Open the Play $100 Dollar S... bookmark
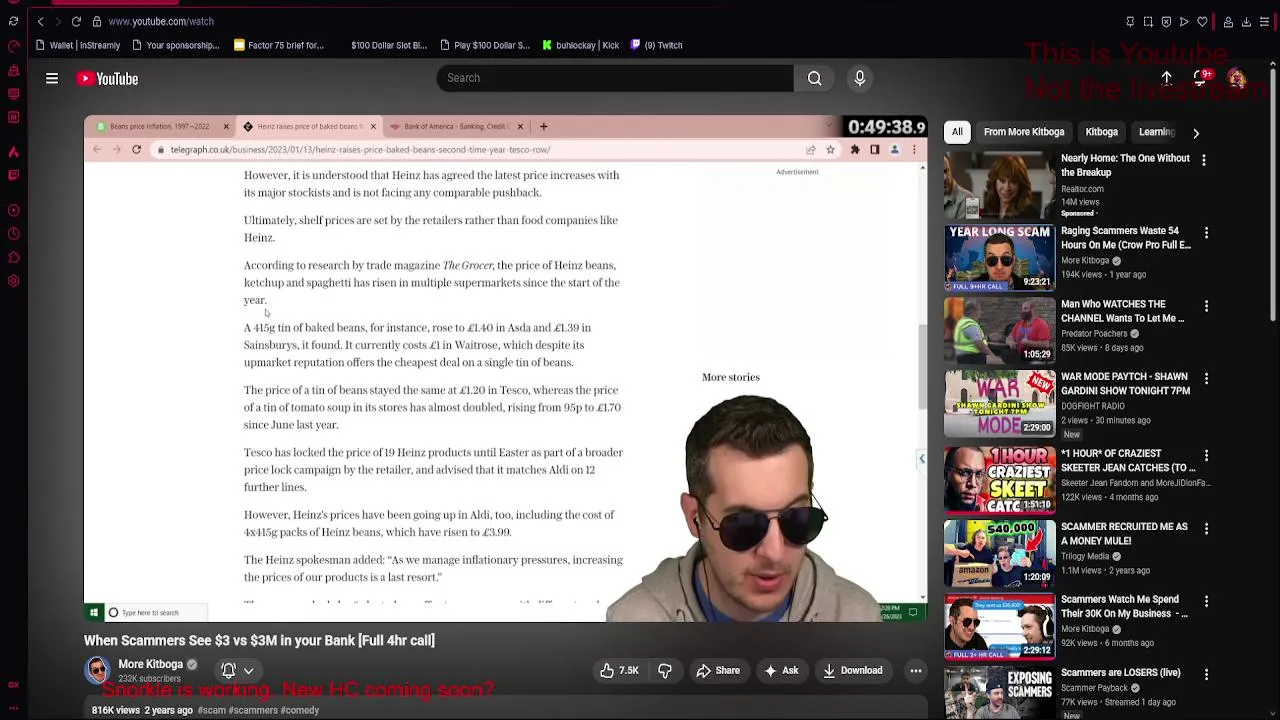The image size is (1280, 720). pos(484,45)
